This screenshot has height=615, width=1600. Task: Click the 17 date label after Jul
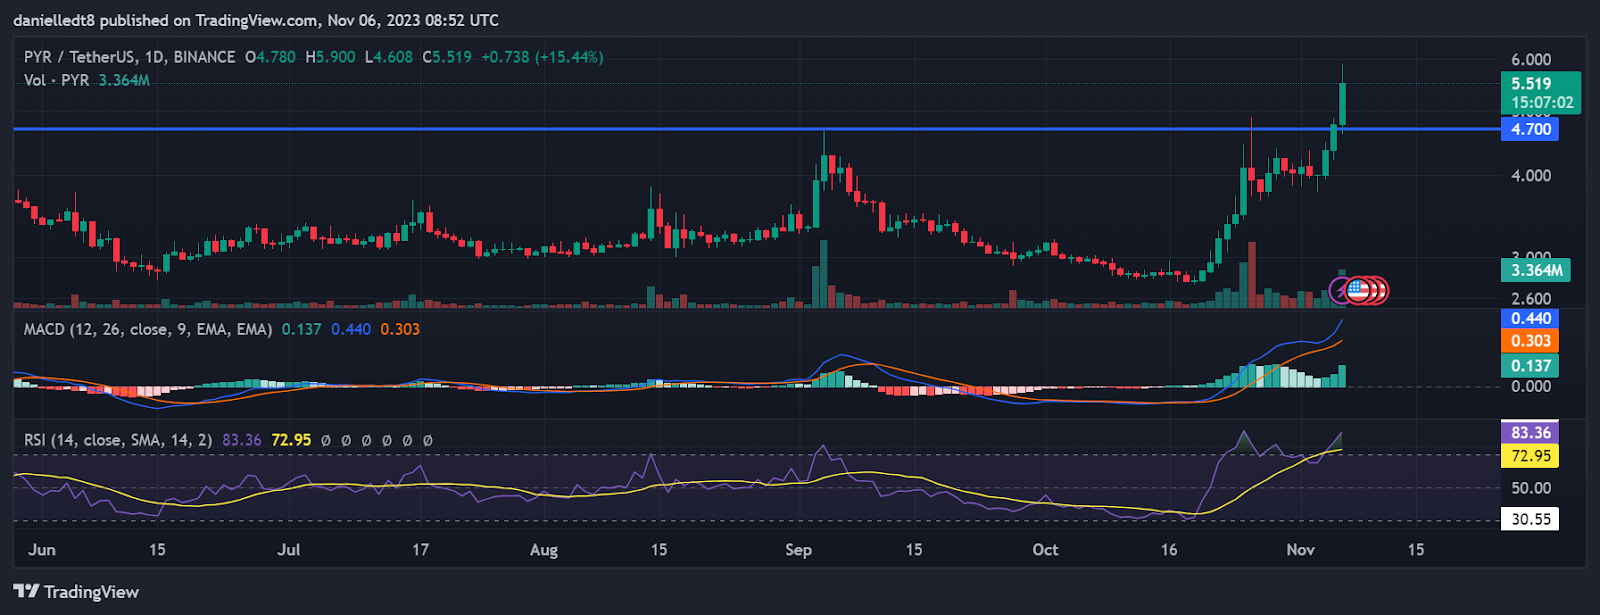click(x=421, y=550)
